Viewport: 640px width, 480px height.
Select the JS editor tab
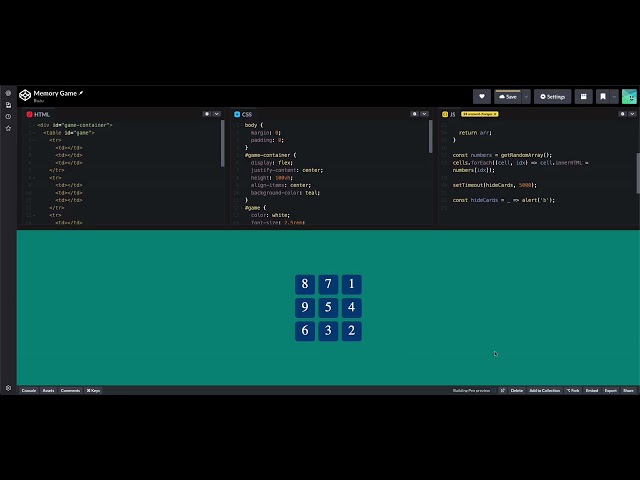click(x=449, y=114)
